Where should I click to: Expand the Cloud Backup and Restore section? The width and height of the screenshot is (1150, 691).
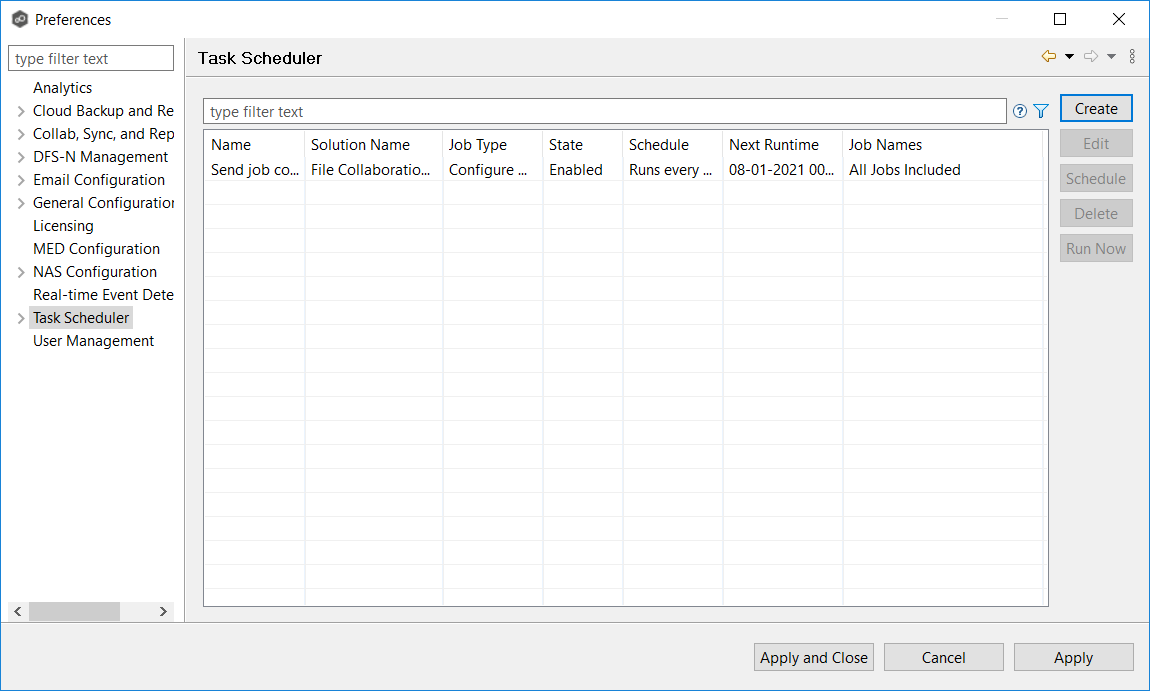tap(19, 110)
